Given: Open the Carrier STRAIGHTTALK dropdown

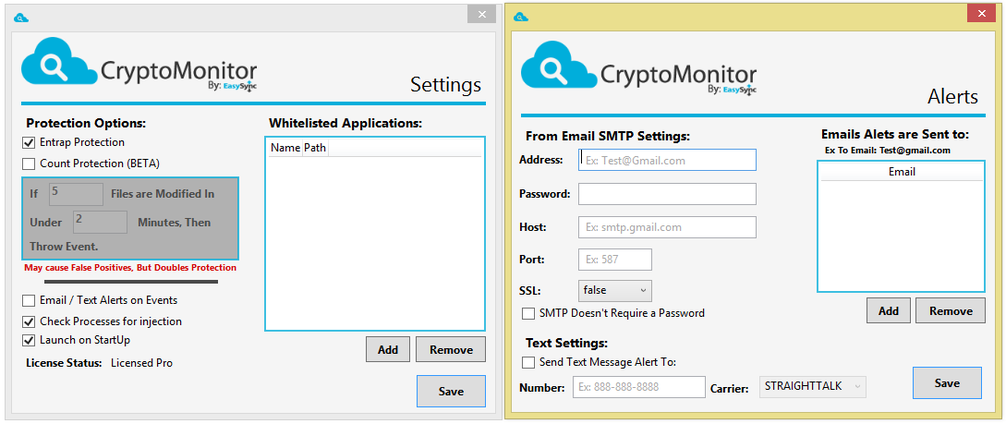Looking at the screenshot, I should (812, 386).
